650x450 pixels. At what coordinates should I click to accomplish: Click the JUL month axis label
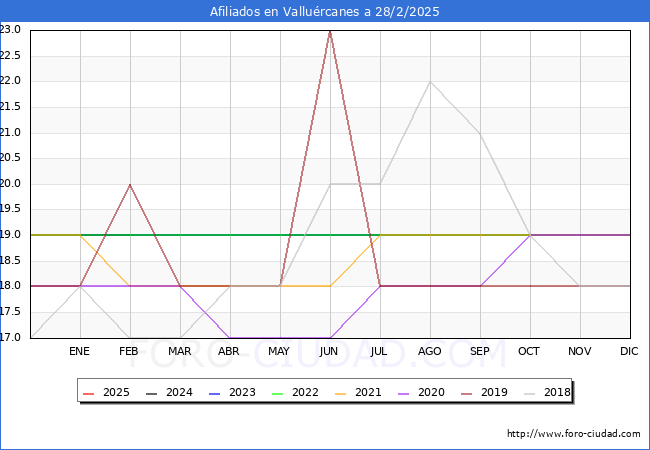[x=379, y=351]
